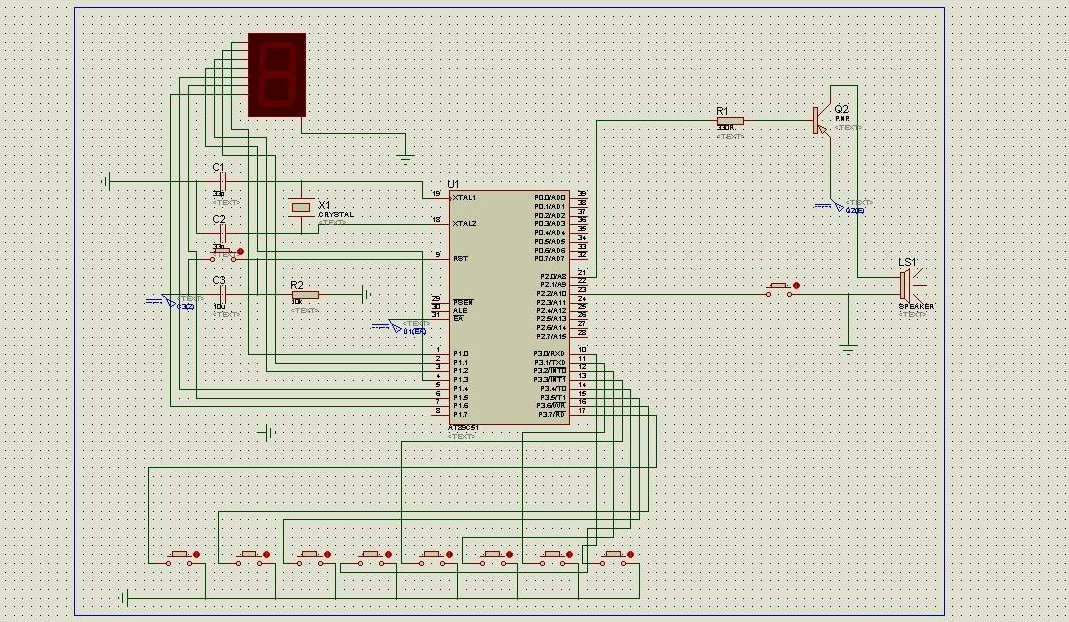Click the ground symbol below the seven-segment display
Image resolution: width=1069 pixels, height=622 pixels.
pos(405,156)
